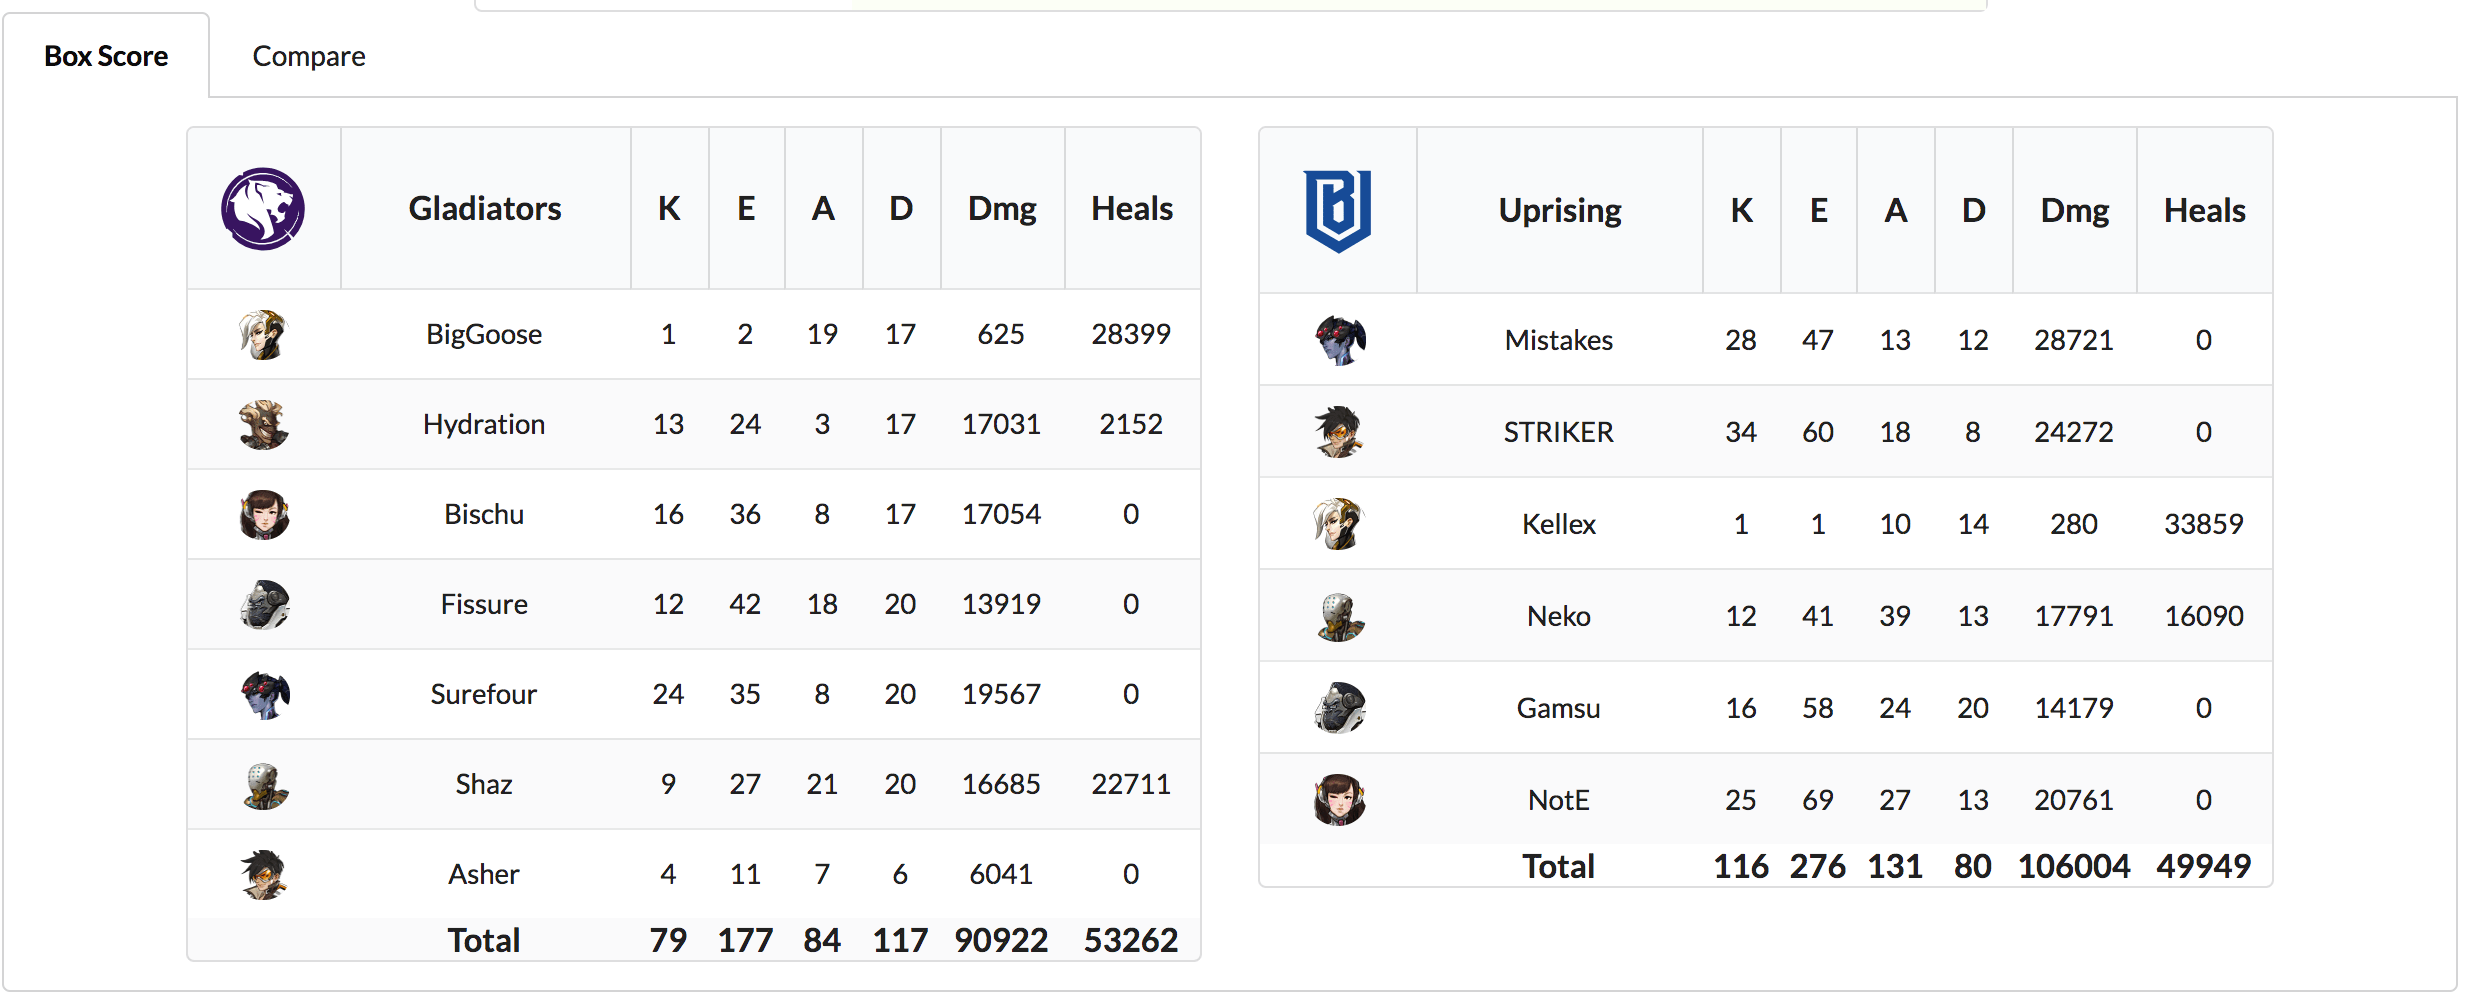Viewport: 2468px width, 1002px height.
Task: Click the Bischu player name
Action: pyautogui.click(x=484, y=514)
